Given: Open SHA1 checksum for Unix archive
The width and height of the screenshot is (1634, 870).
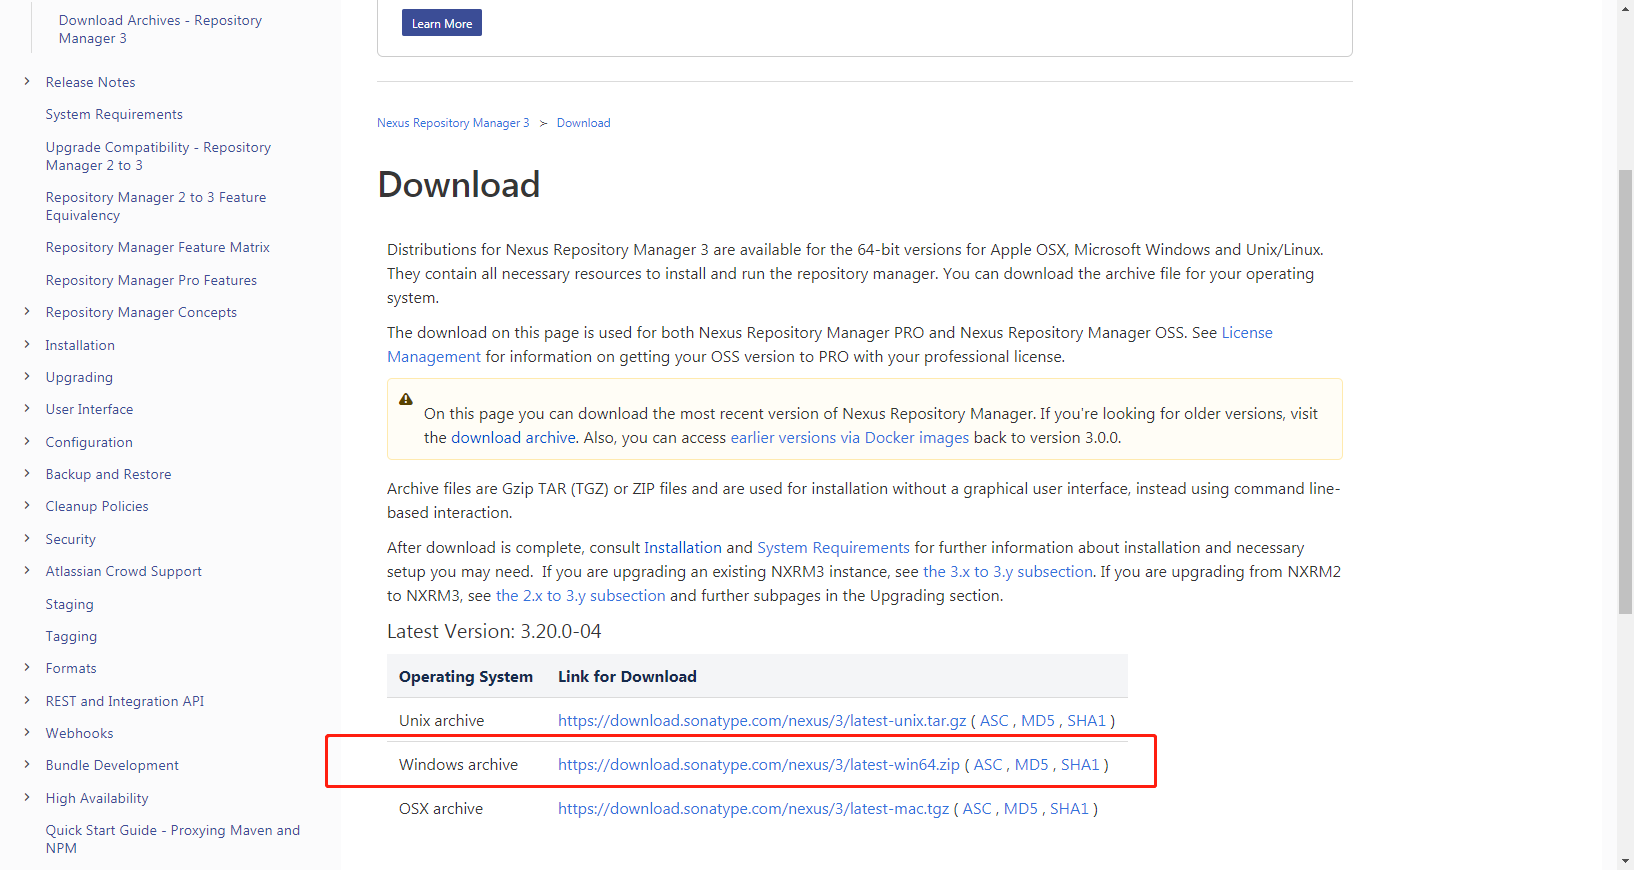Looking at the screenshot, I should (1086, 721).
